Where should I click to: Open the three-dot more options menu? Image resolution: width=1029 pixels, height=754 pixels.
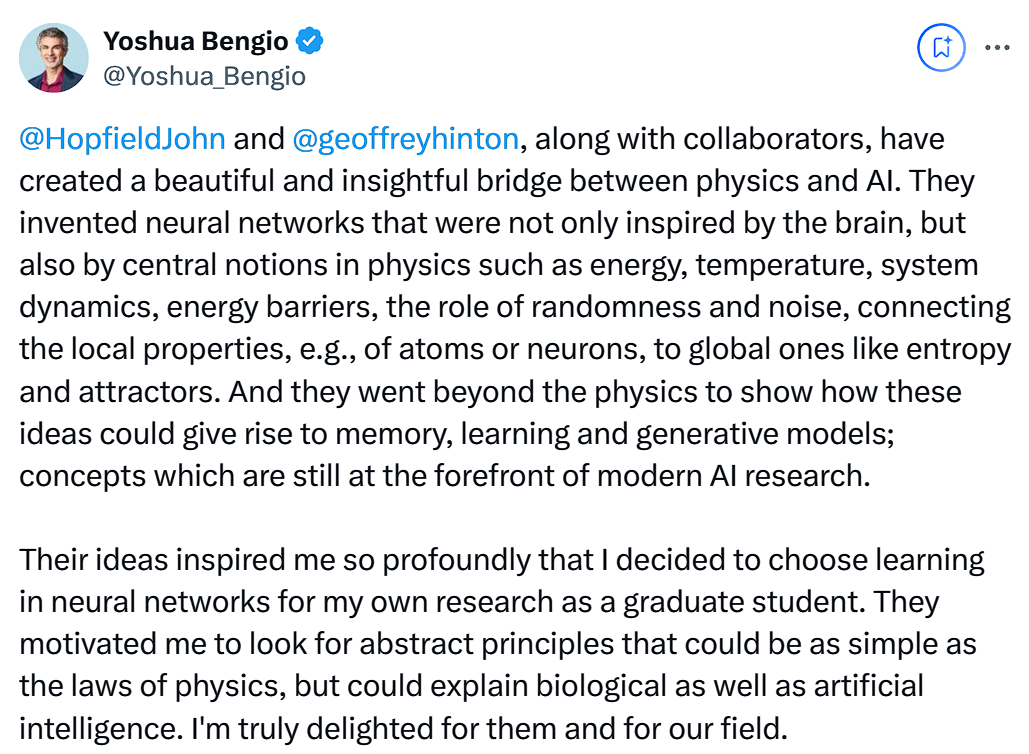(x=998, y=47)
